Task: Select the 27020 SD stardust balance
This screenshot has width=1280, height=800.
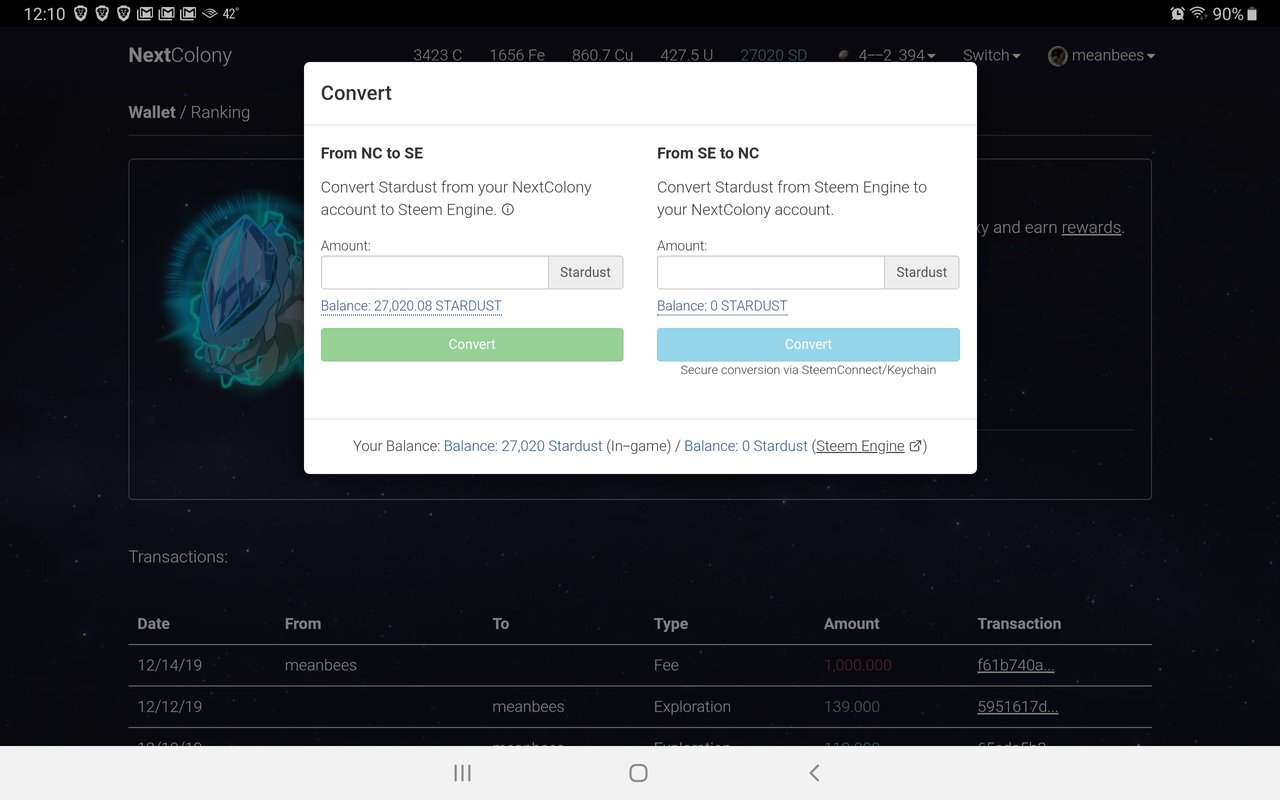Action: pos(773,55)
